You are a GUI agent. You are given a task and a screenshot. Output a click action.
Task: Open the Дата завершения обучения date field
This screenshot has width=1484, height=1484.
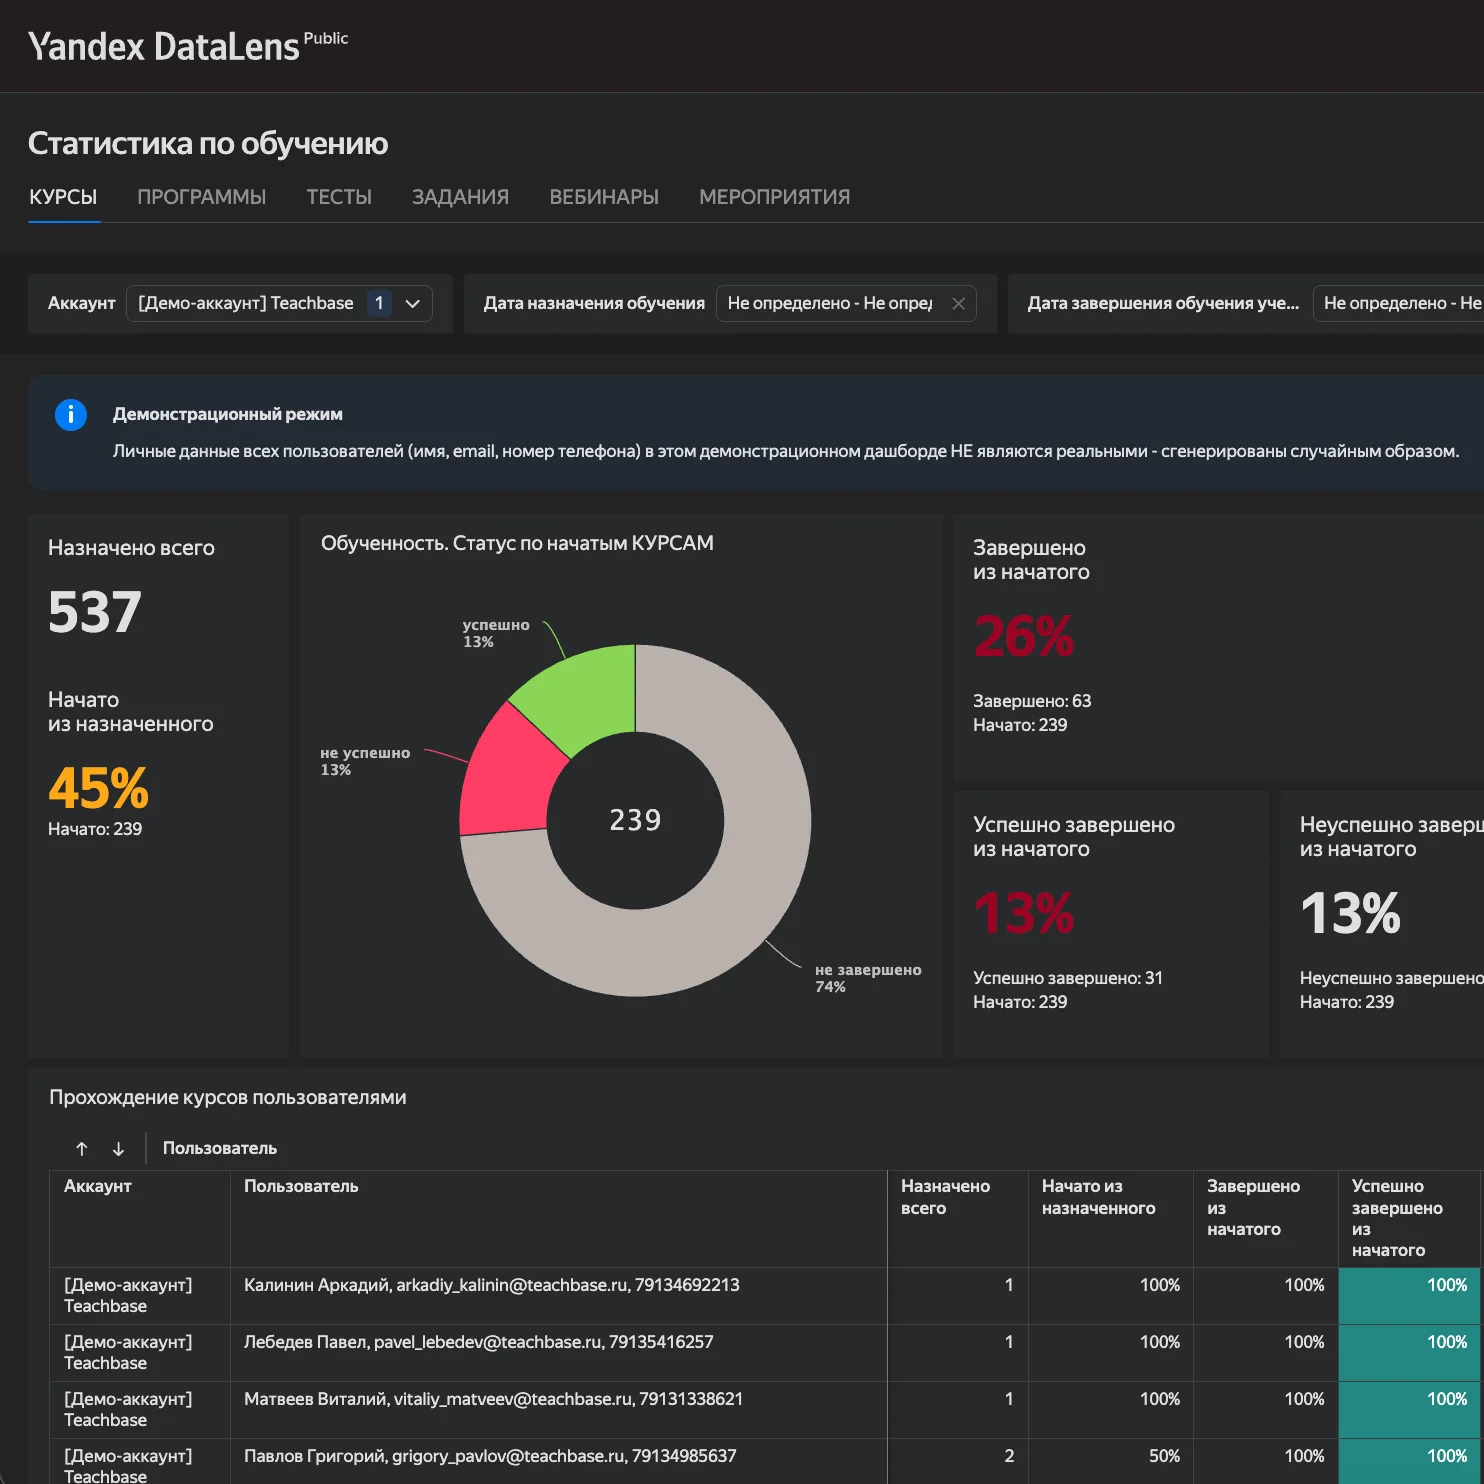click(x=1398, y=303)
